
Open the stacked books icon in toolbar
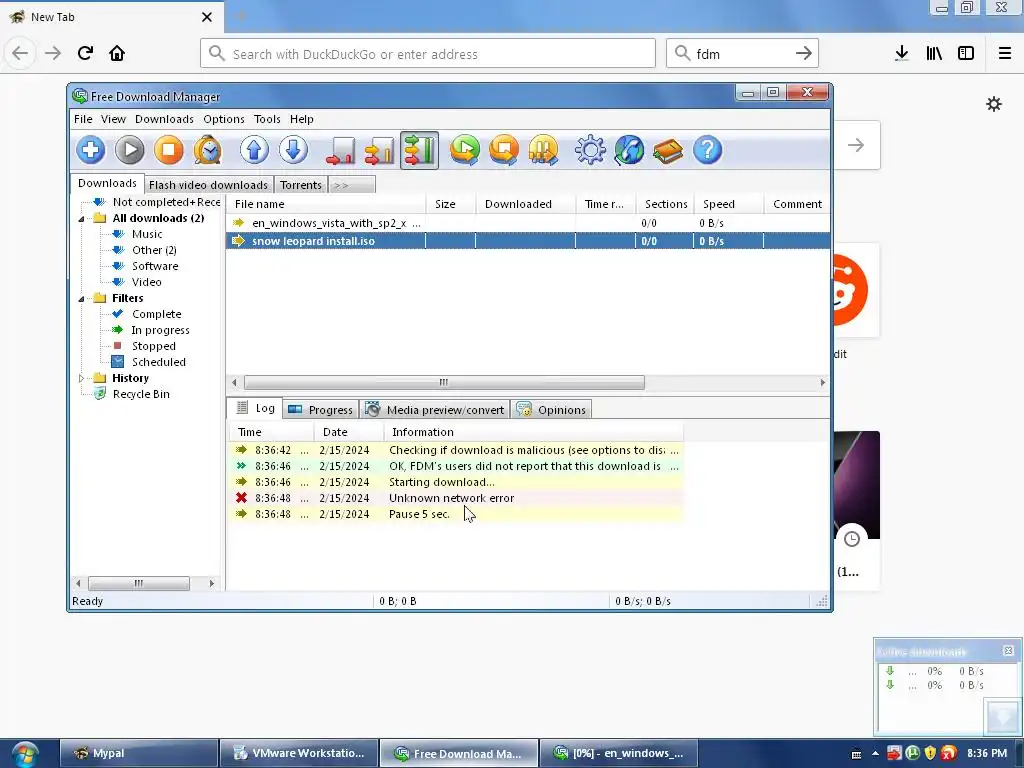click(x=668, y=150)
